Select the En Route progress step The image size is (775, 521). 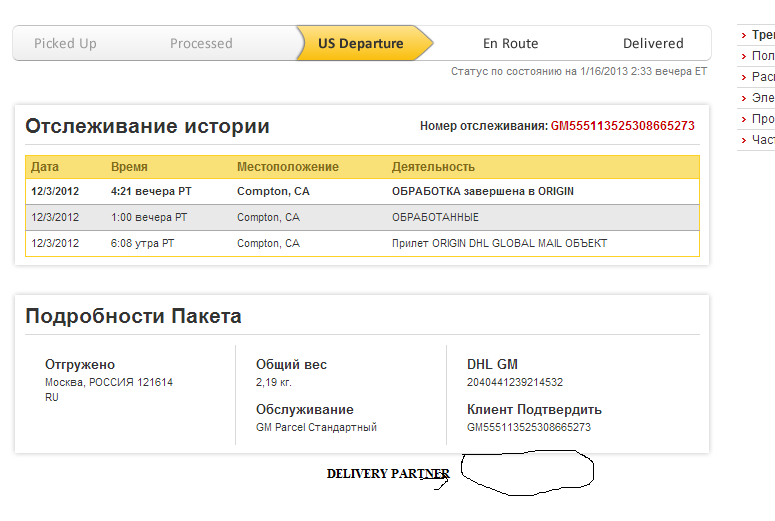[510, 44]
